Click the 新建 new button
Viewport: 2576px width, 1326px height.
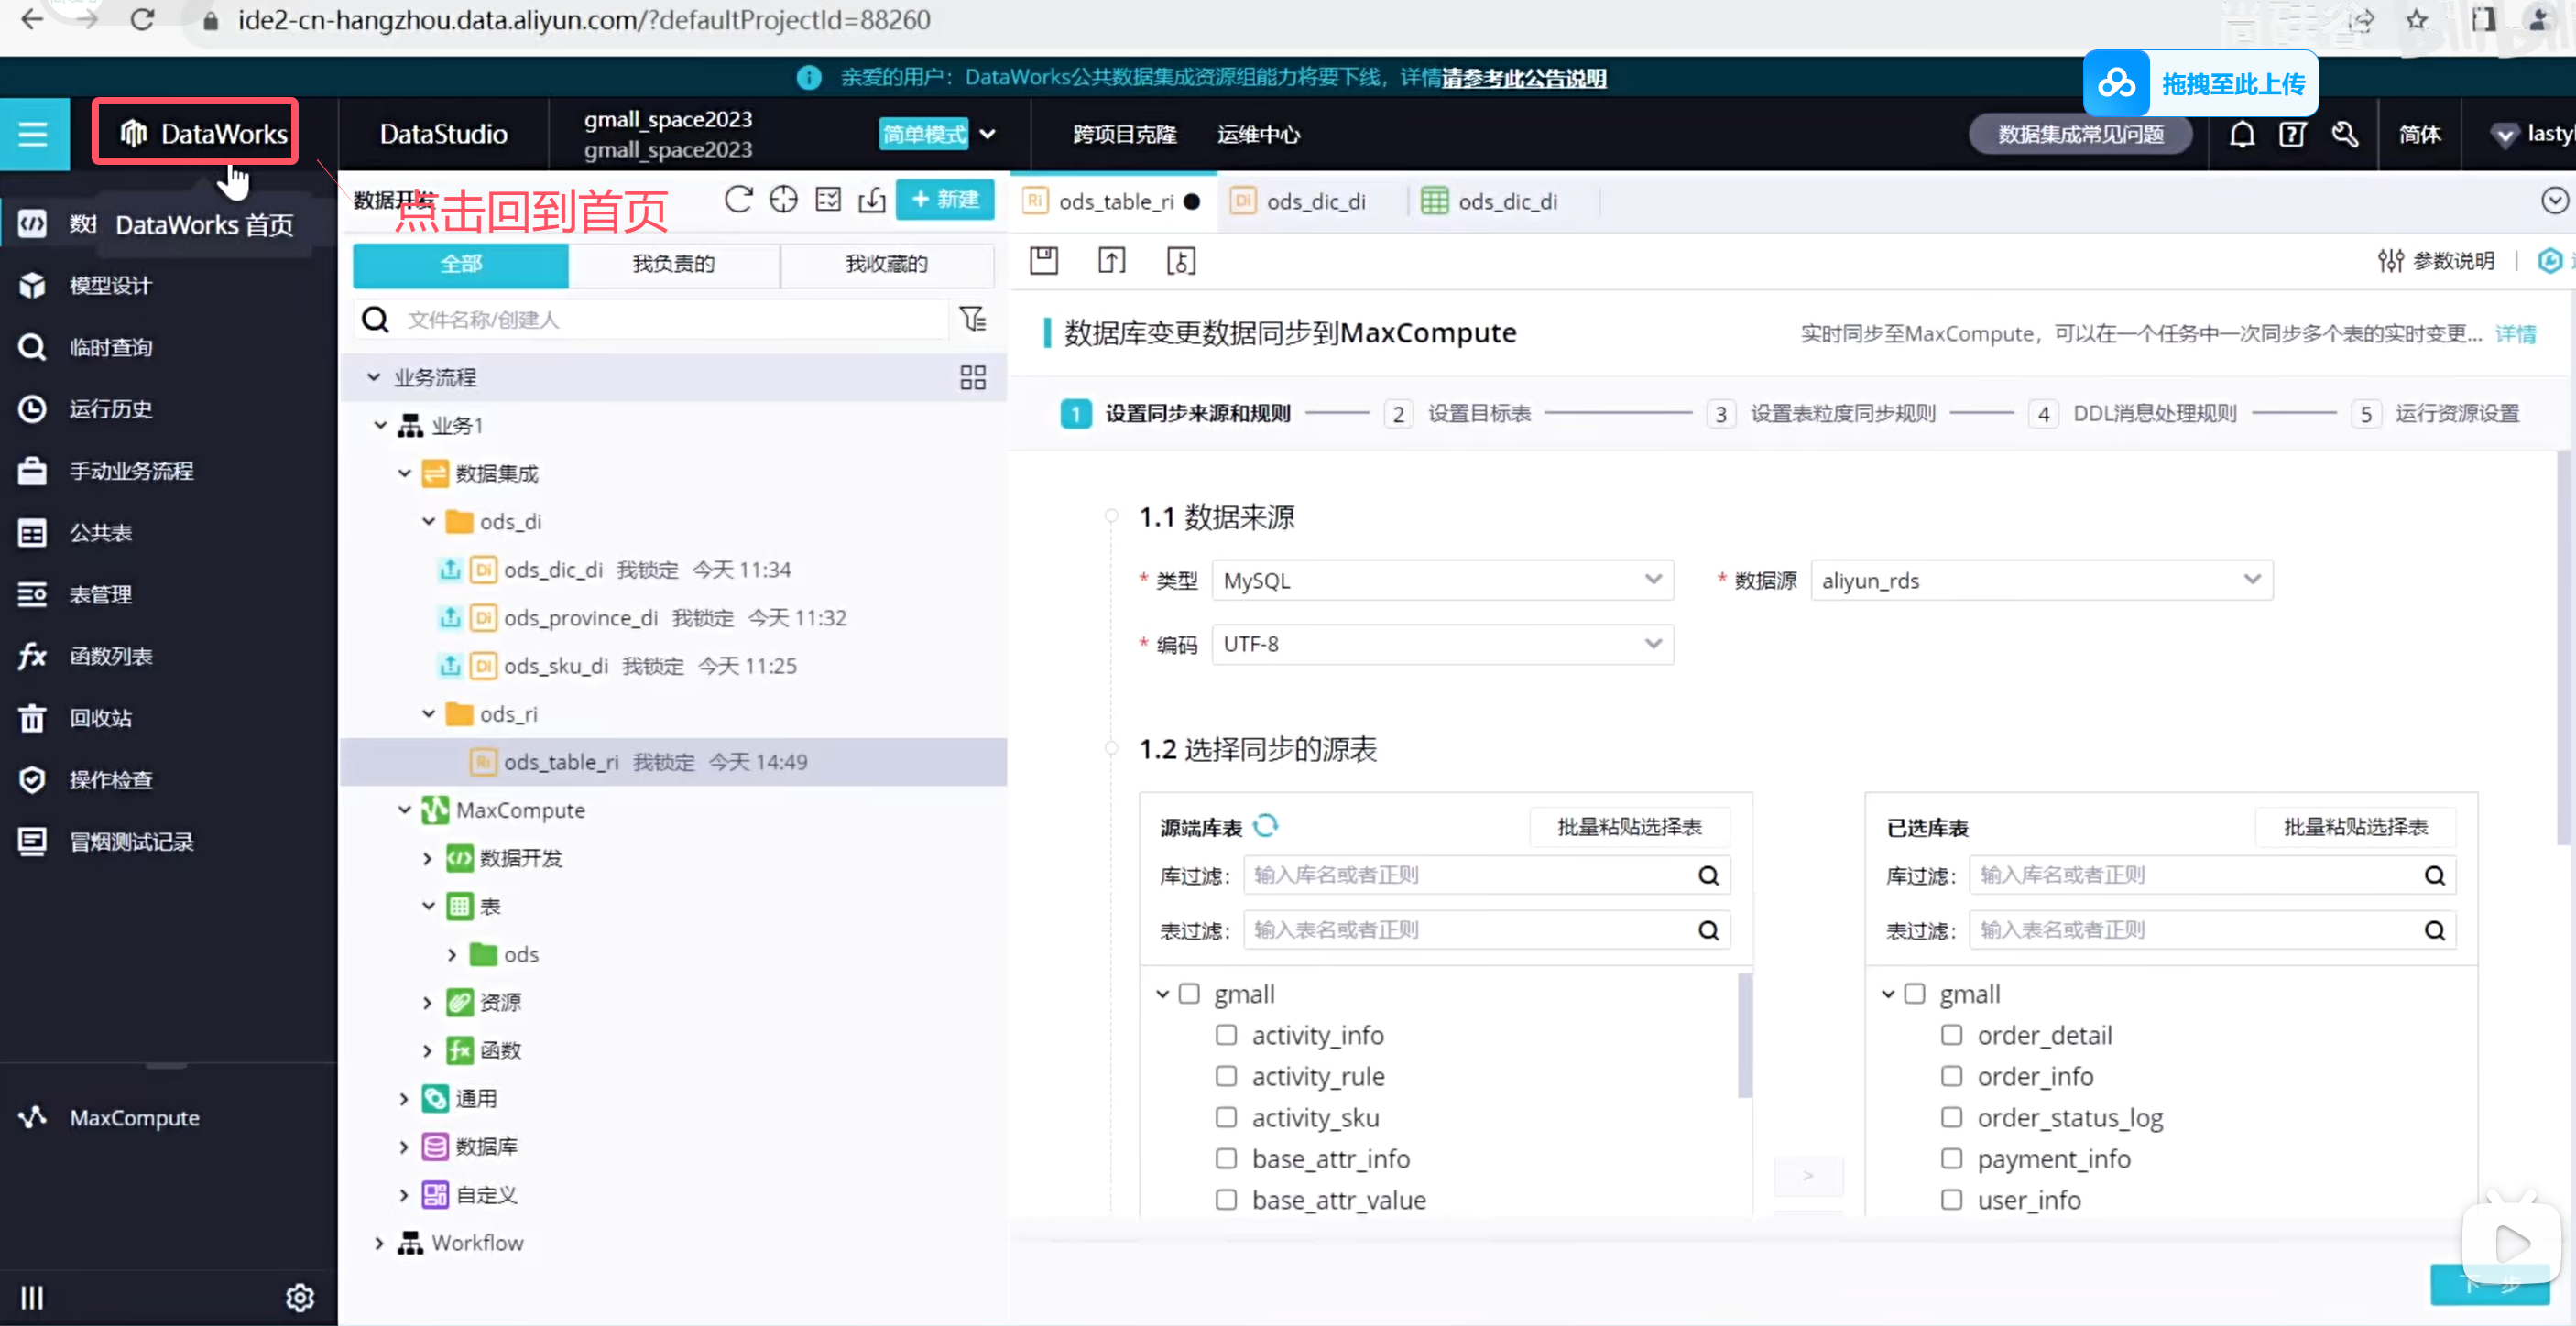pos(944,199)
